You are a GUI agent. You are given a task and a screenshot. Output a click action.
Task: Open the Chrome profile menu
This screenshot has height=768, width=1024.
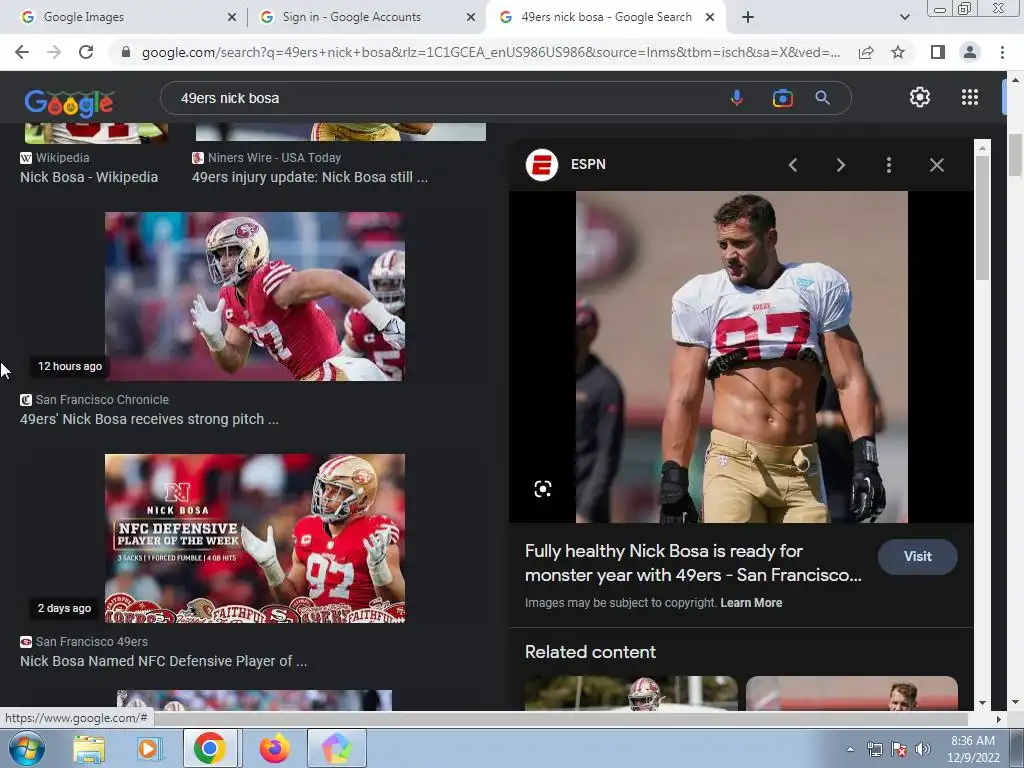(970, 52)
